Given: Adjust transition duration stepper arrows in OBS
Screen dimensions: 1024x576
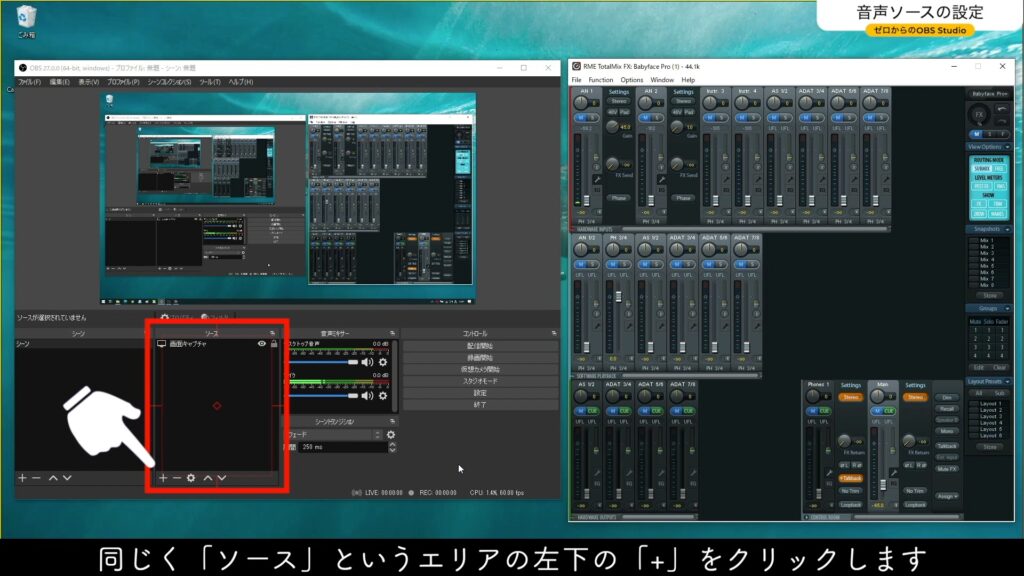Looking at the screenshot, I should coord(392,447).
